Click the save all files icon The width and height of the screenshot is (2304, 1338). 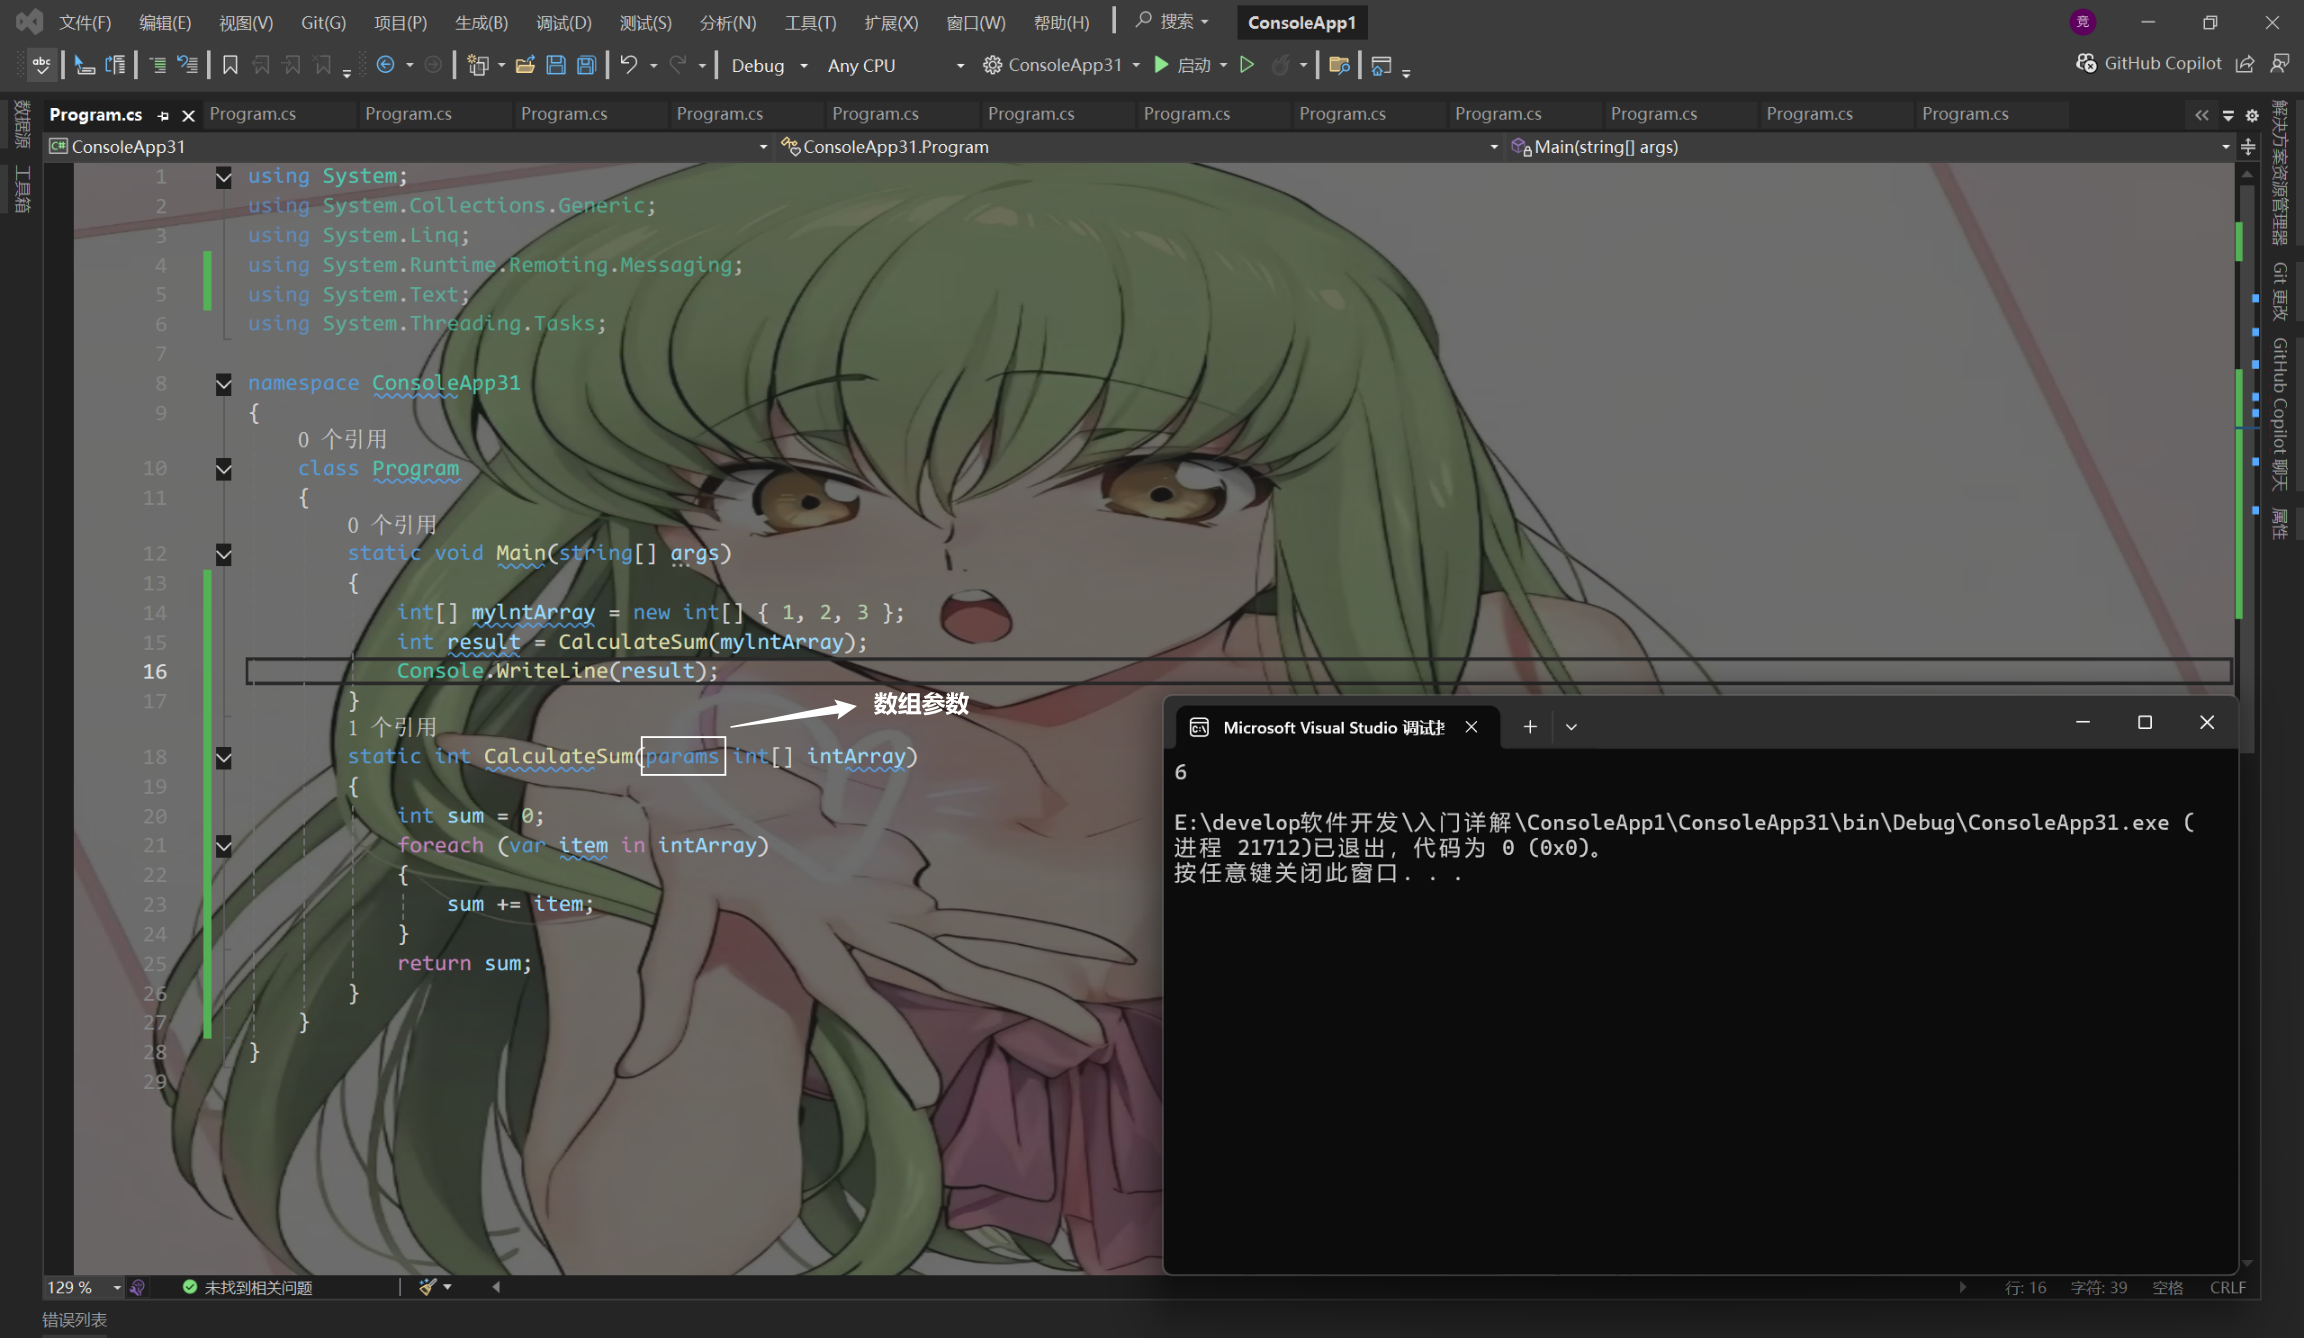coord(587,65)
